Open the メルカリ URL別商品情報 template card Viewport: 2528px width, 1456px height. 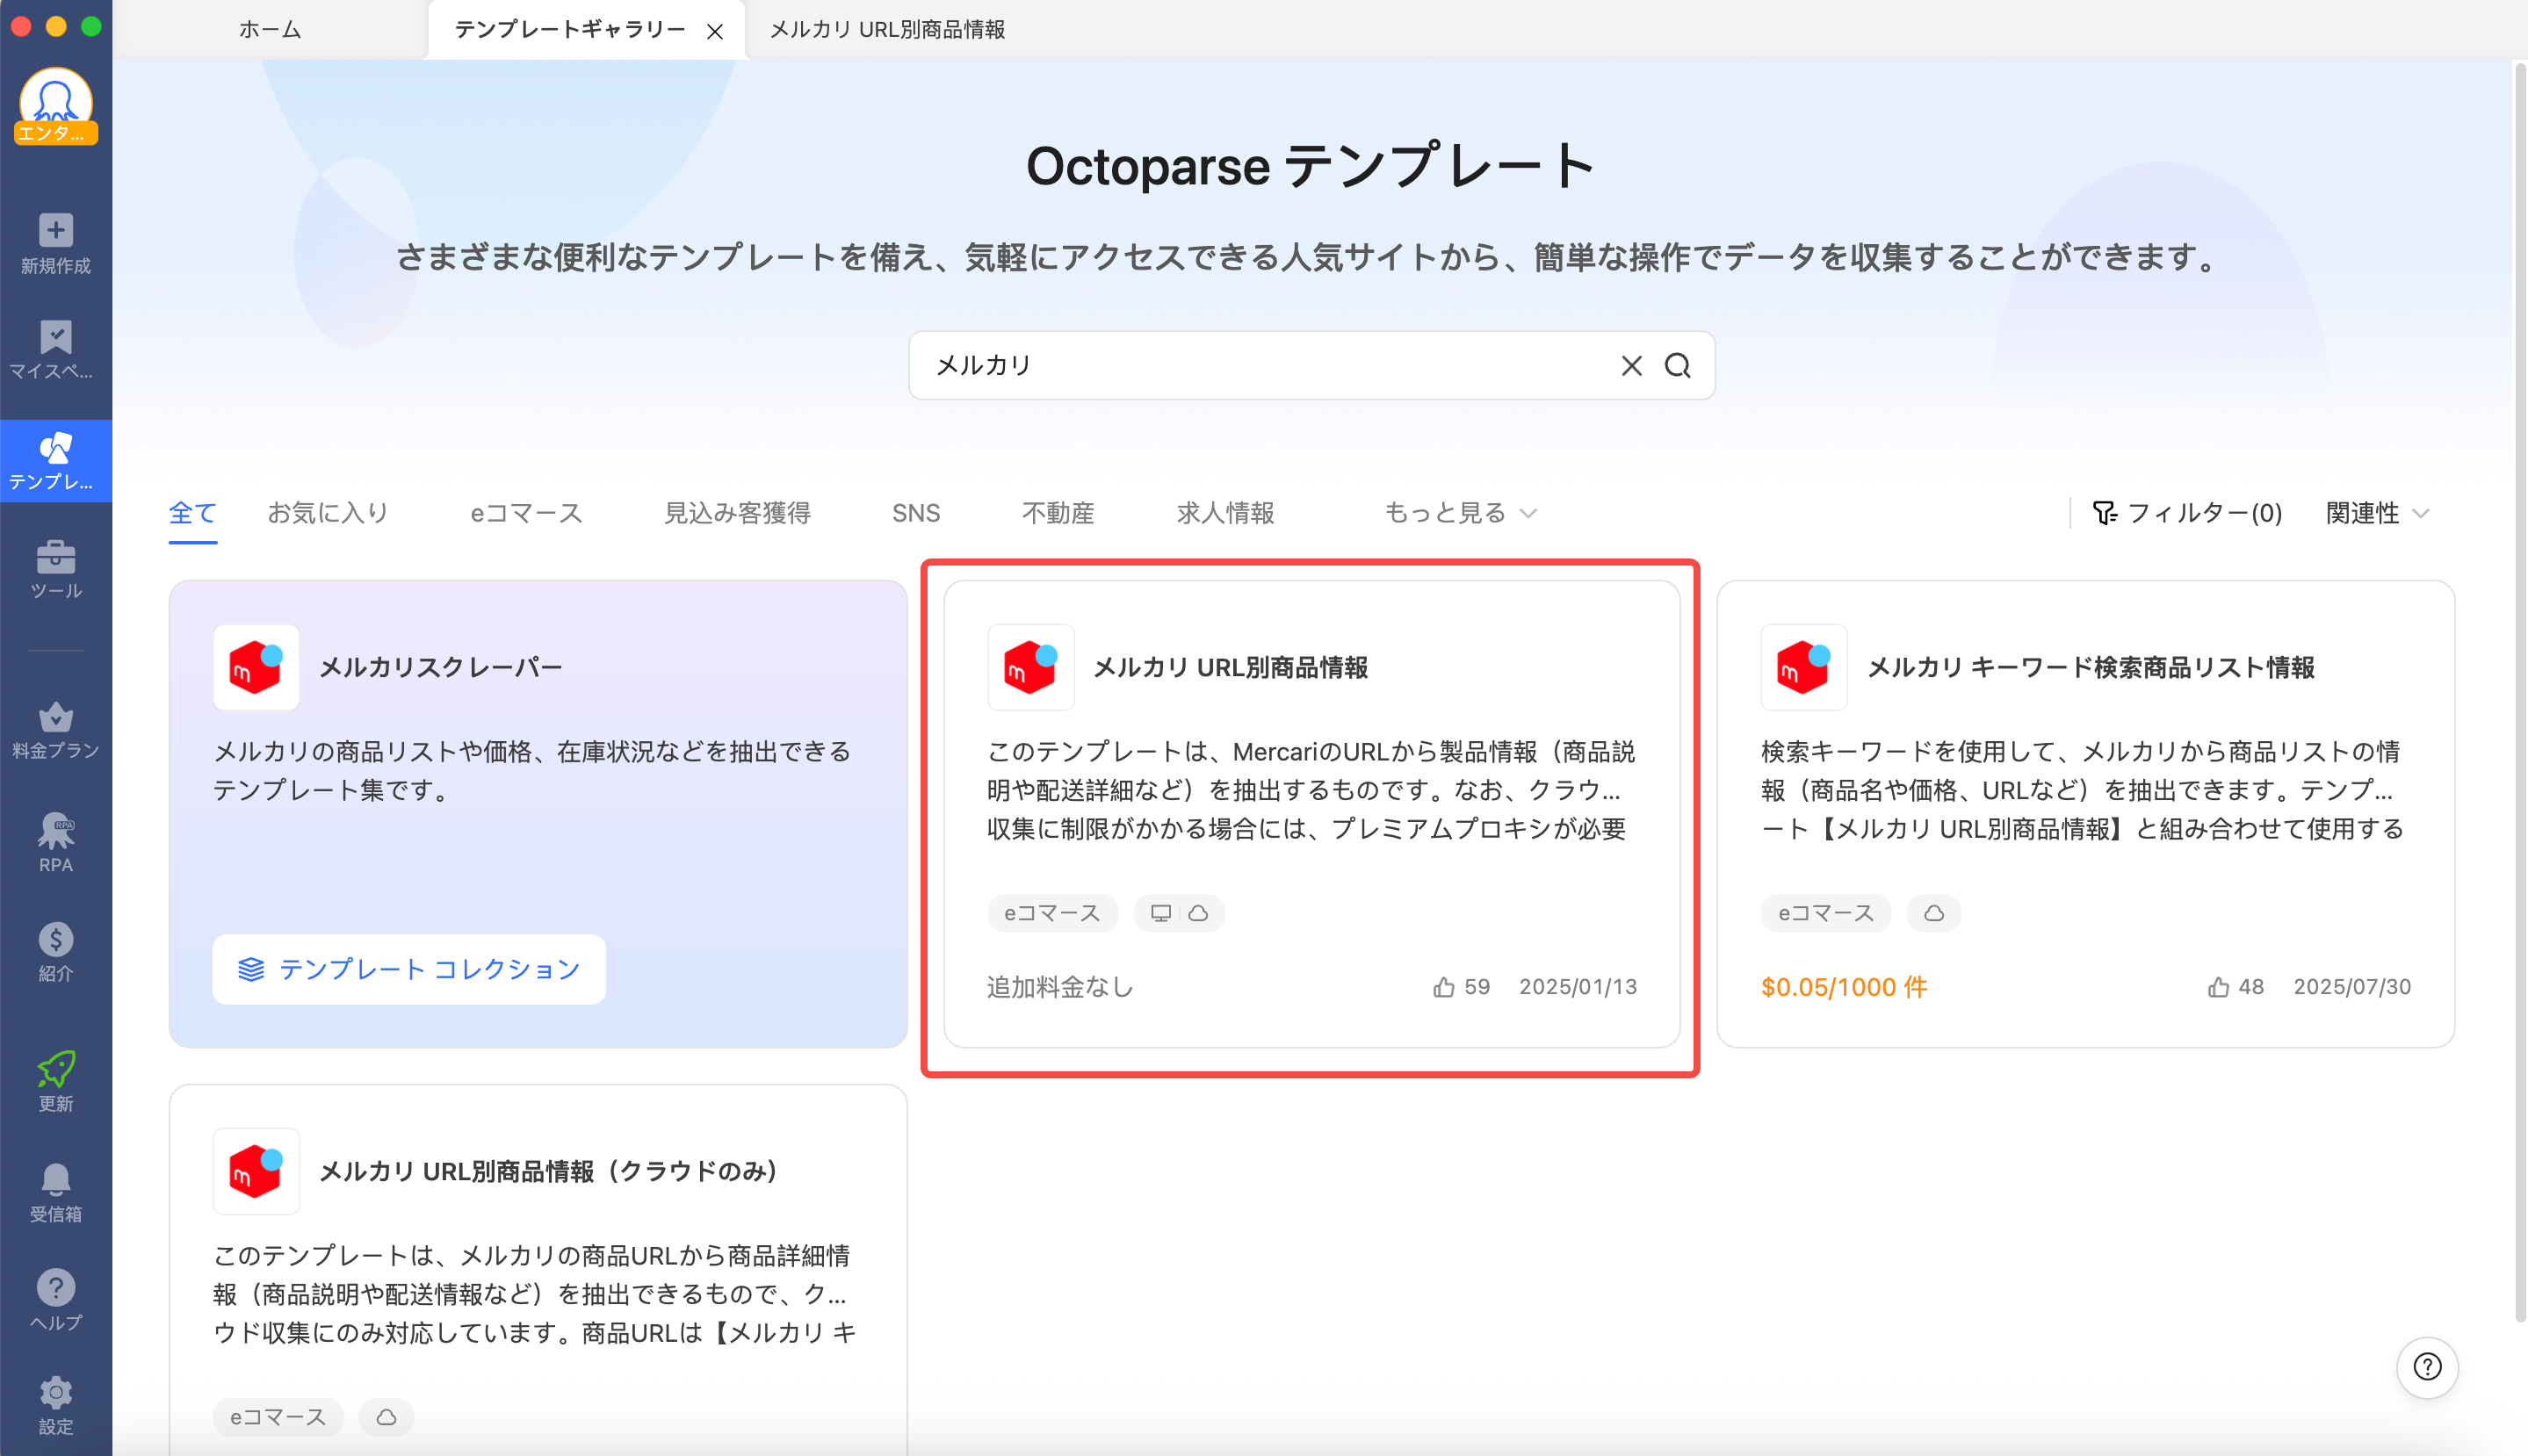click(1311, 820)
